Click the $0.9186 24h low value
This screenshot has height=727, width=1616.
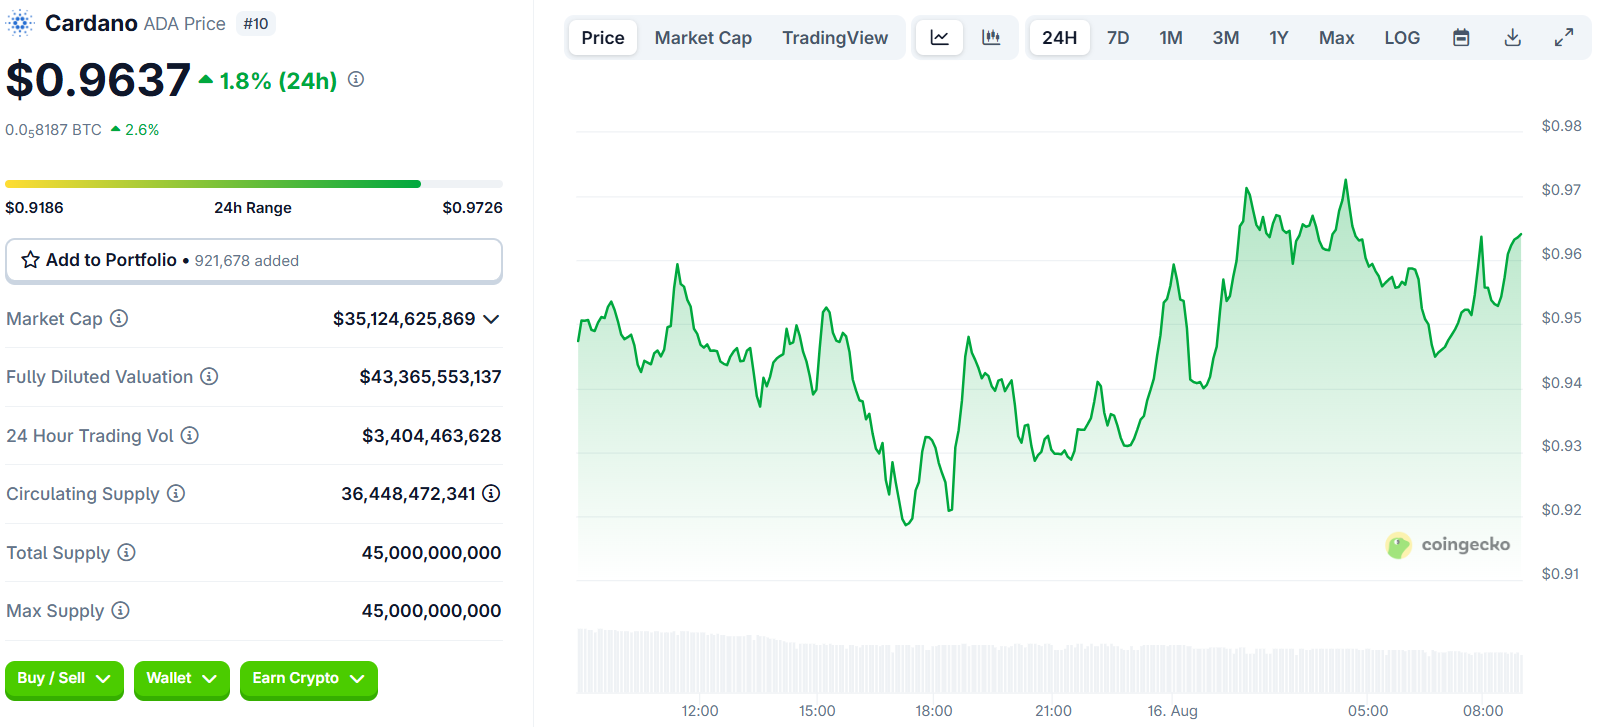34,208
